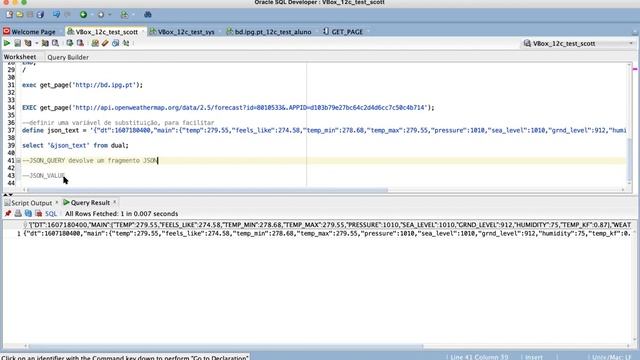Screen dimensions: 640x360
Task: Click the define json_text line
Action: point(324,131)
